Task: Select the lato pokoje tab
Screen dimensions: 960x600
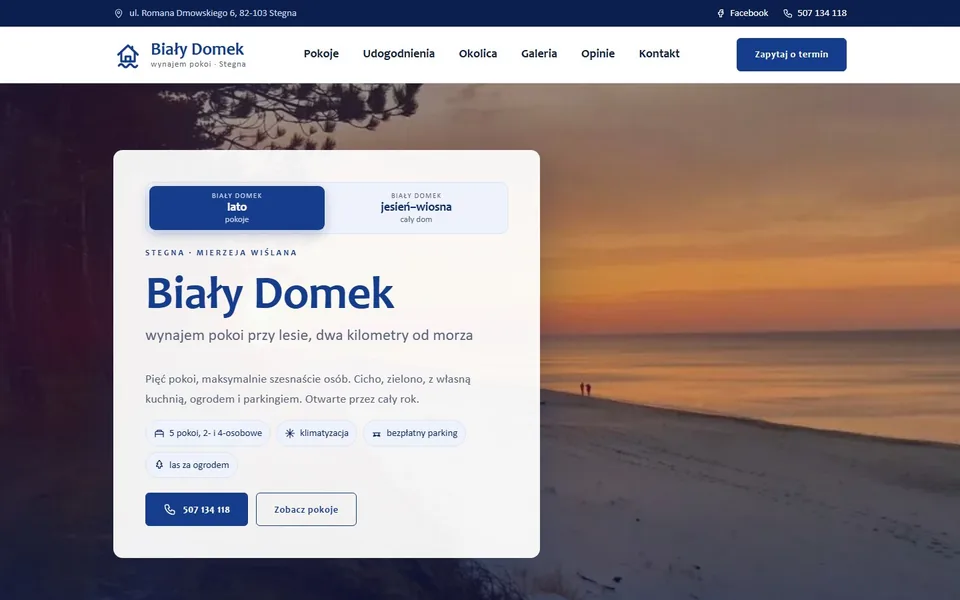Action: (237, 208)
